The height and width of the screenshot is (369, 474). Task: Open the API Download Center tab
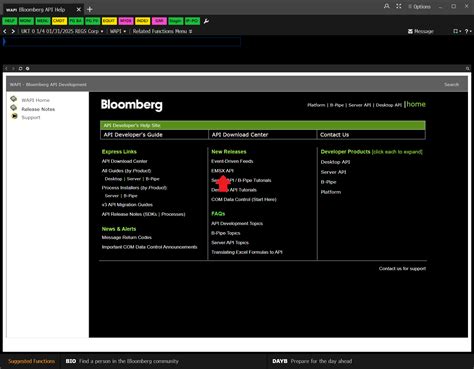point(262,135)
